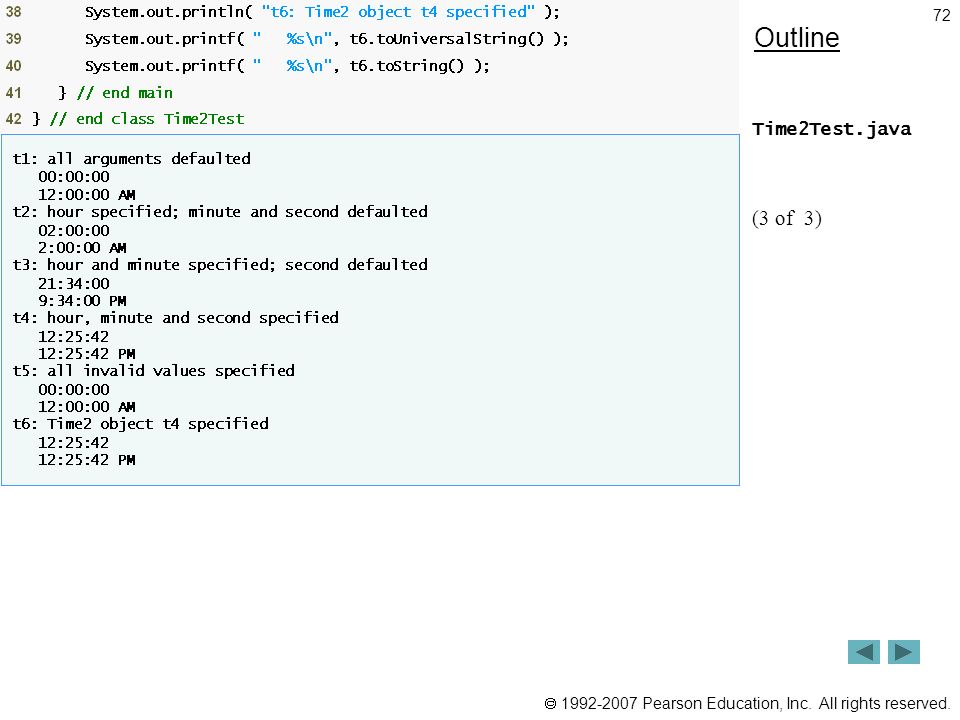
Task: Click "t3: hour and minute specified" output line
Action: click(220, 265)
